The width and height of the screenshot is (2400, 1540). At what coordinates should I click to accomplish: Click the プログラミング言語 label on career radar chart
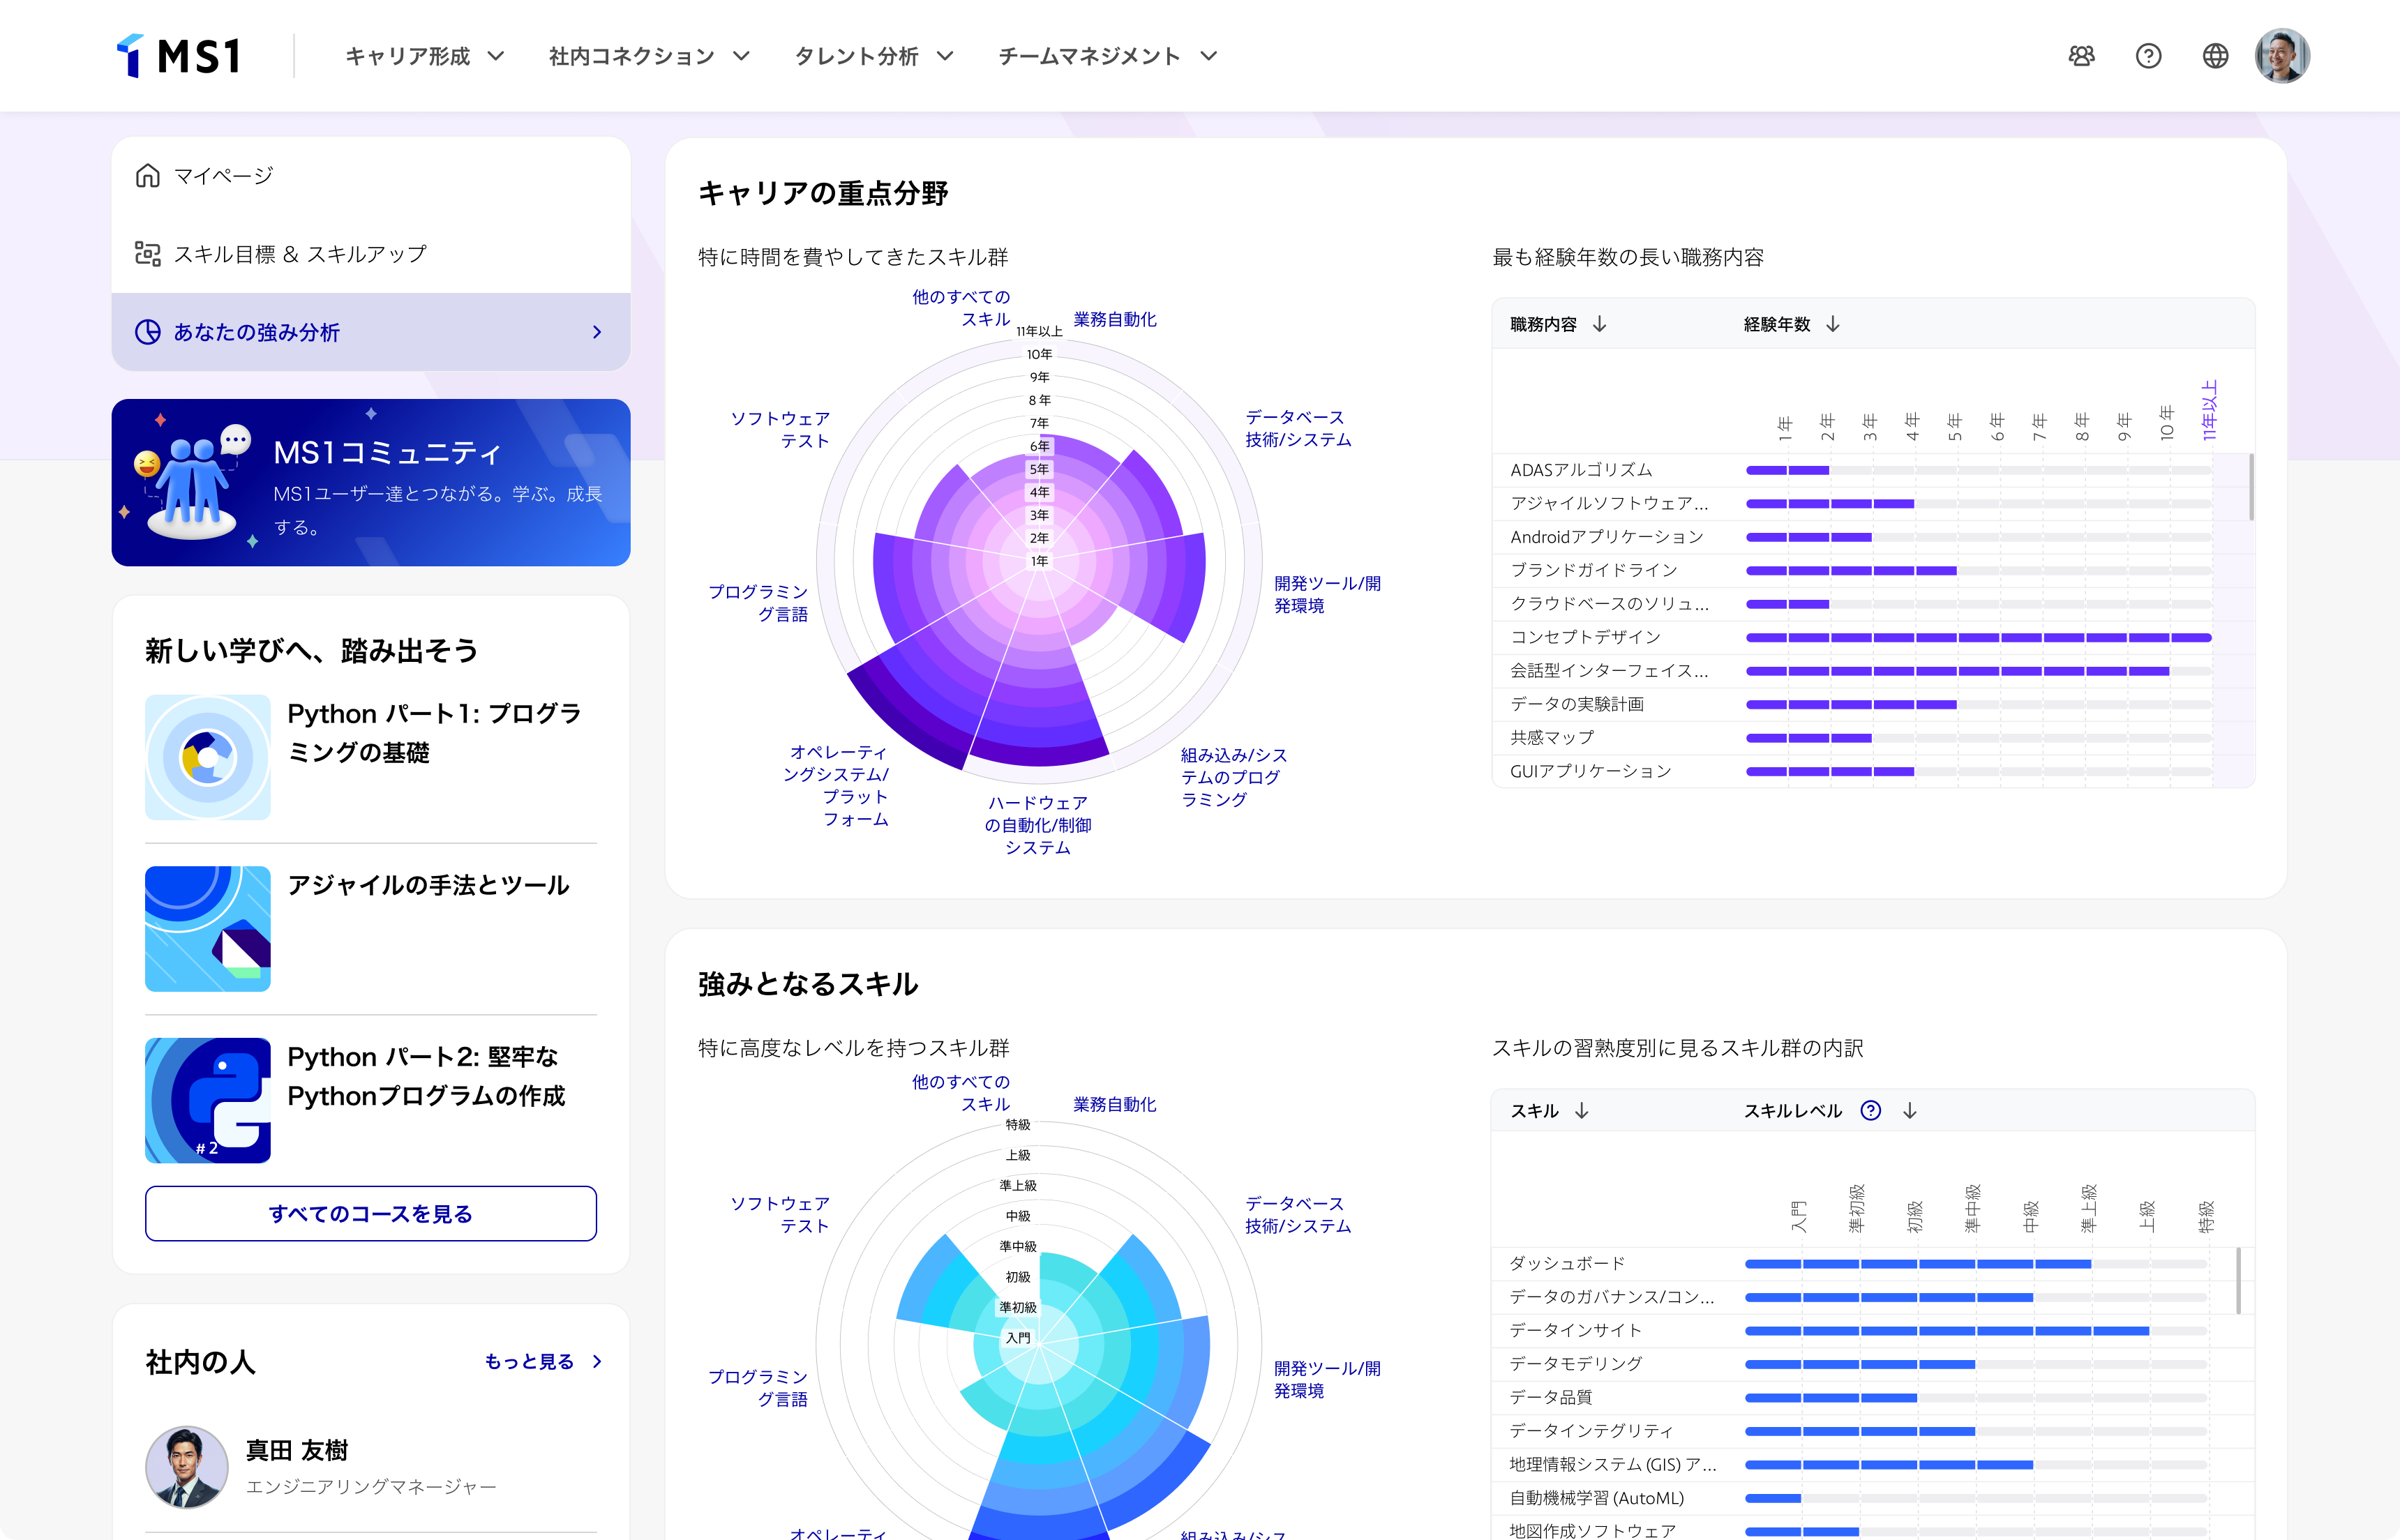(x=758, y=603)
